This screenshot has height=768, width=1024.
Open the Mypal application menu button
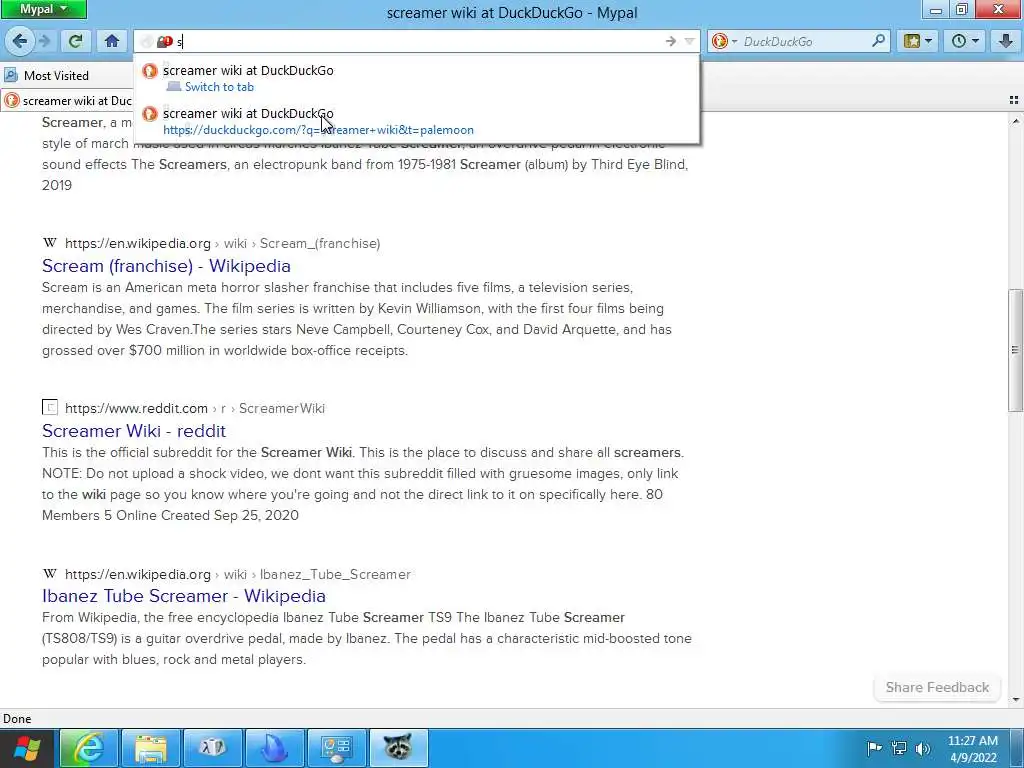[44, 9]
